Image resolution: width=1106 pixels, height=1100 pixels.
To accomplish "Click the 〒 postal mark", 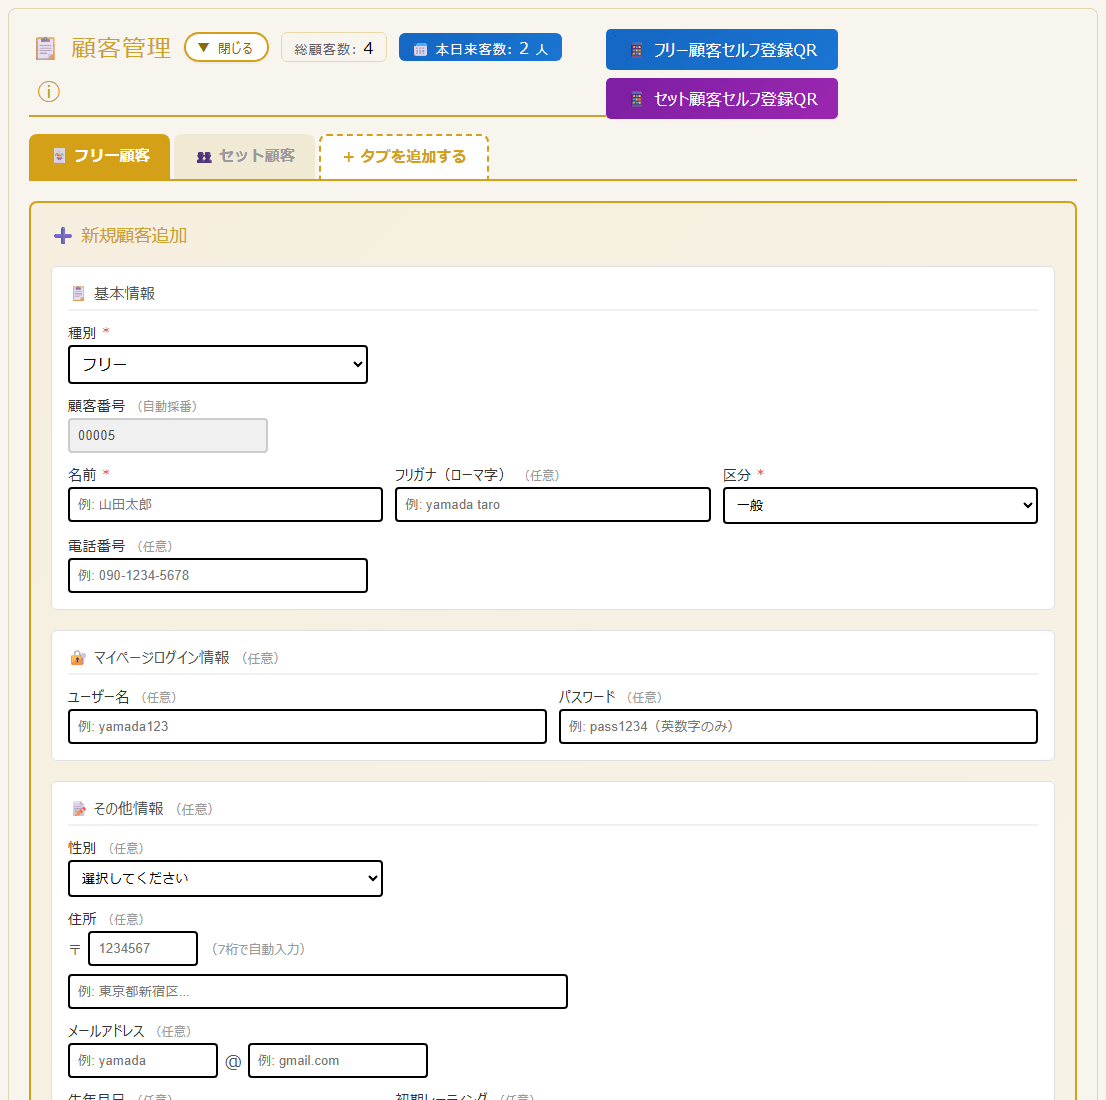I will [x=75, y=950].
